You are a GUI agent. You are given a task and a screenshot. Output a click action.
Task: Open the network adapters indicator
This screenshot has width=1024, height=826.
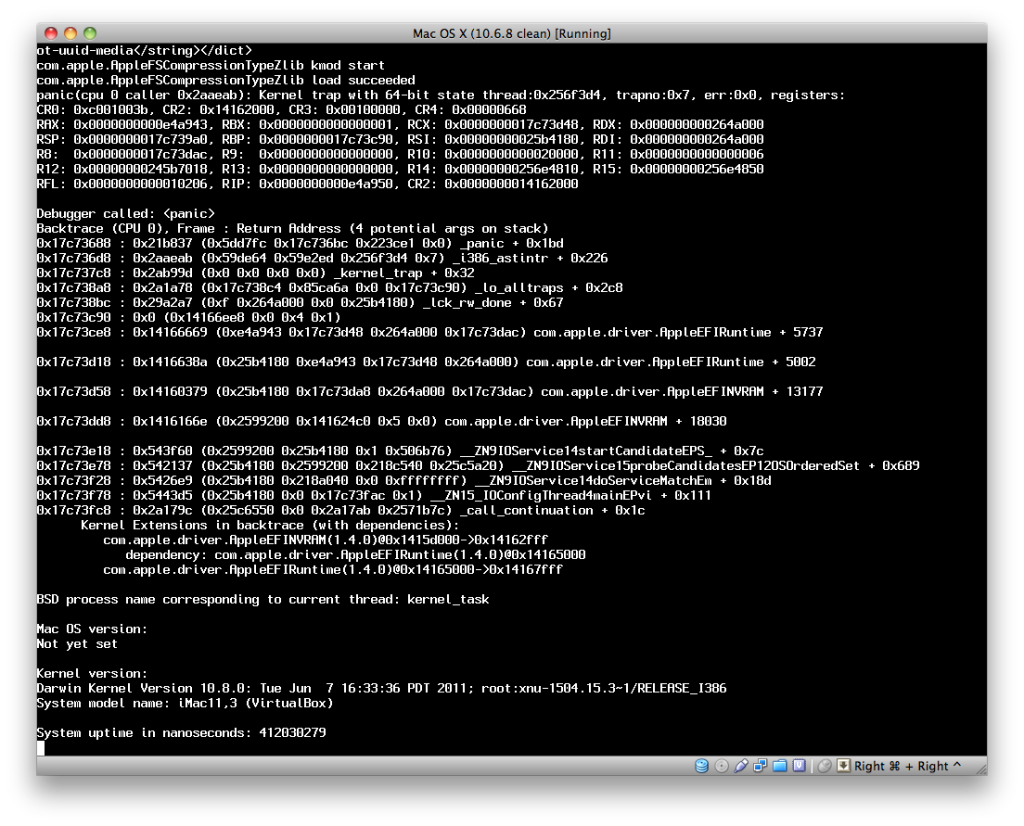pyautogui.click(x=760, y=766)
